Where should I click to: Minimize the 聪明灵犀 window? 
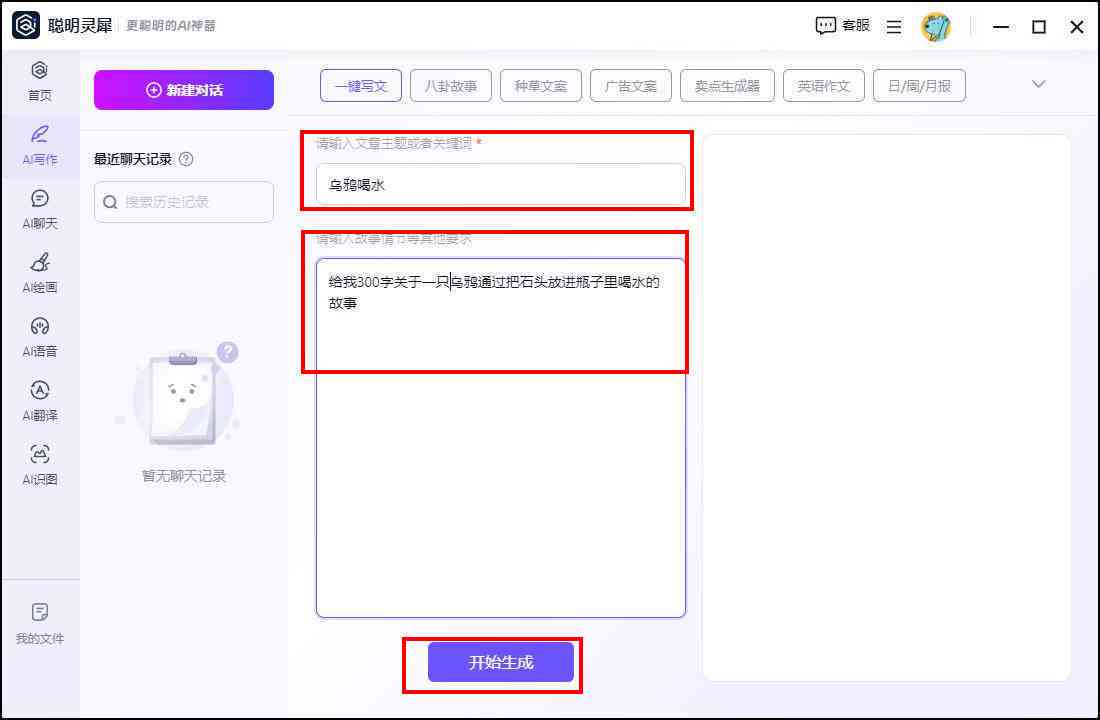pyautogui.click(x=1001, y=27)
